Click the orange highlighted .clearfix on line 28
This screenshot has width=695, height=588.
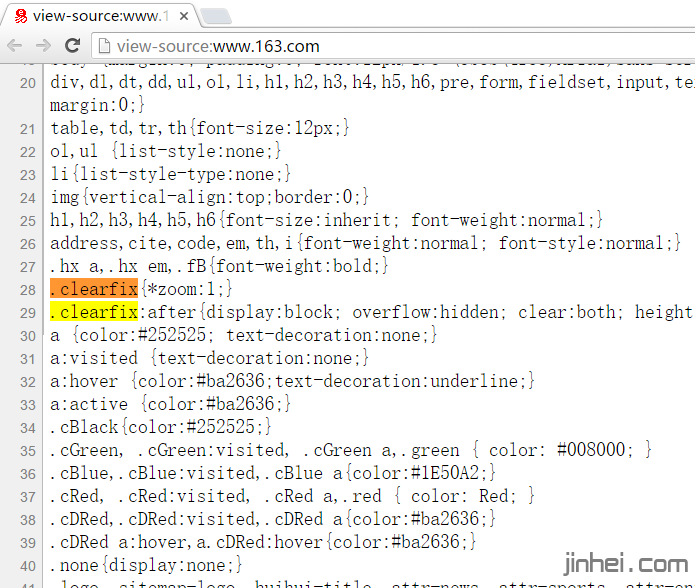pos(94,289)
